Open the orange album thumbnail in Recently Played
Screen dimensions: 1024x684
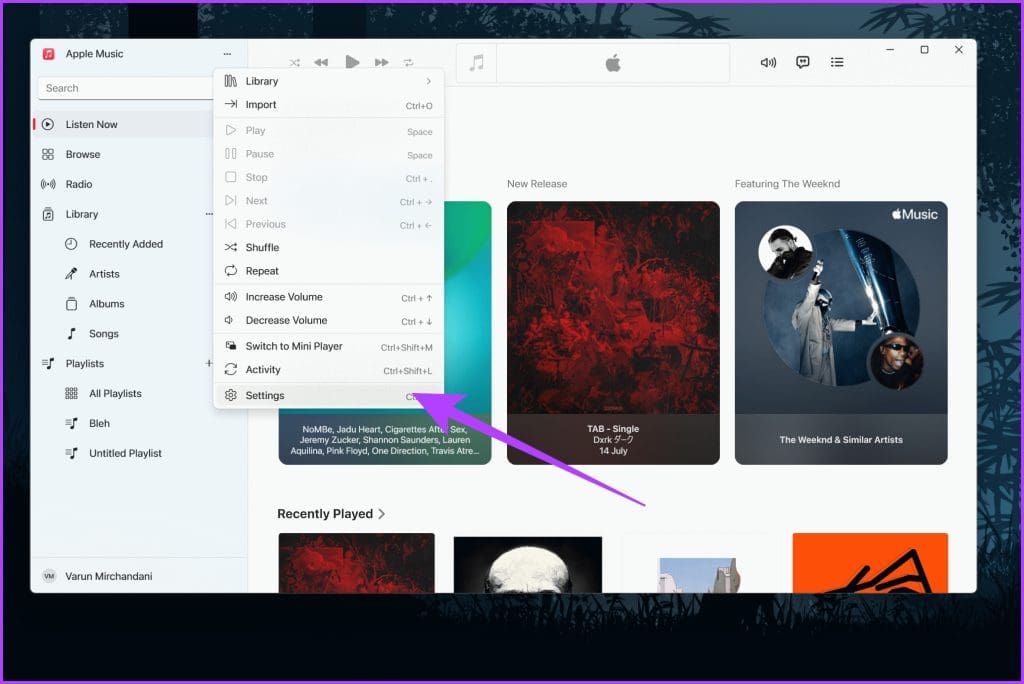(x=870, y=563)
